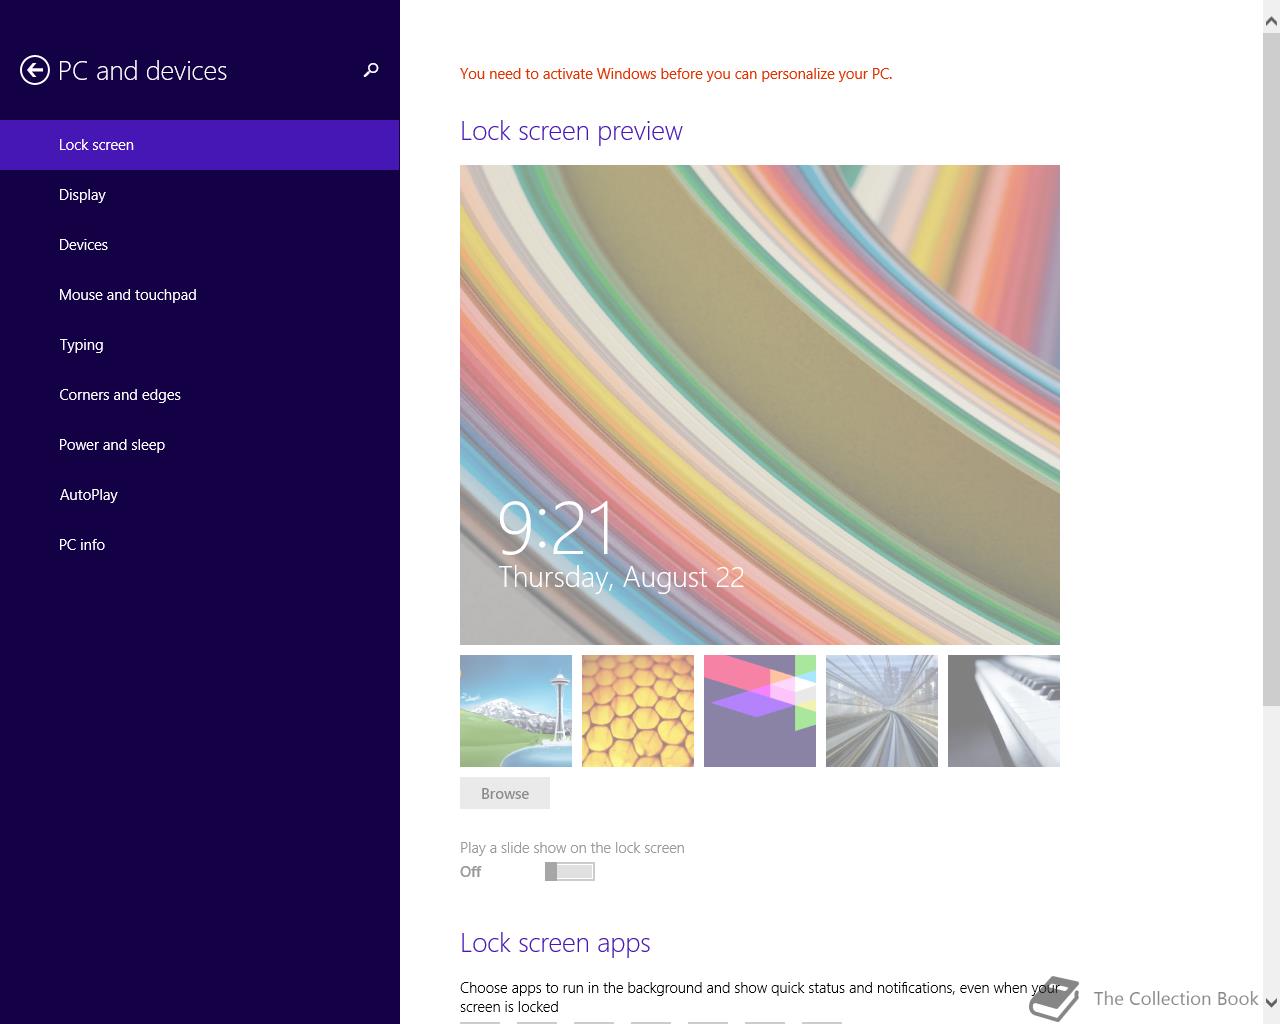
Task: Open the Display settings section
Action: point(200,195)
